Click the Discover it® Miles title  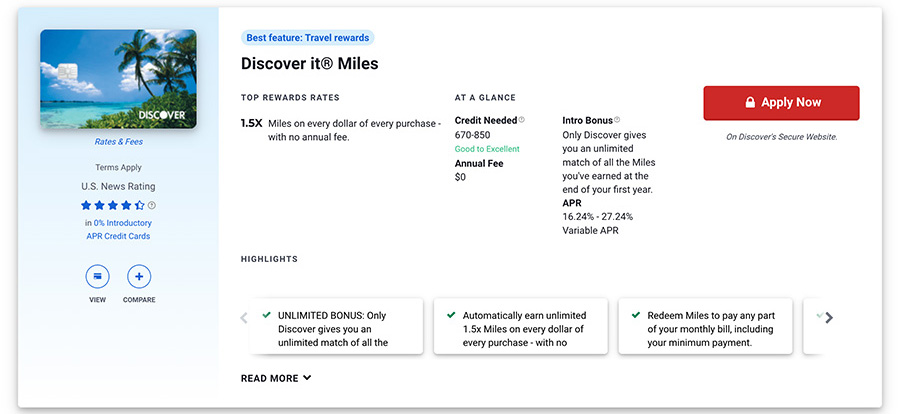[309, 63]
